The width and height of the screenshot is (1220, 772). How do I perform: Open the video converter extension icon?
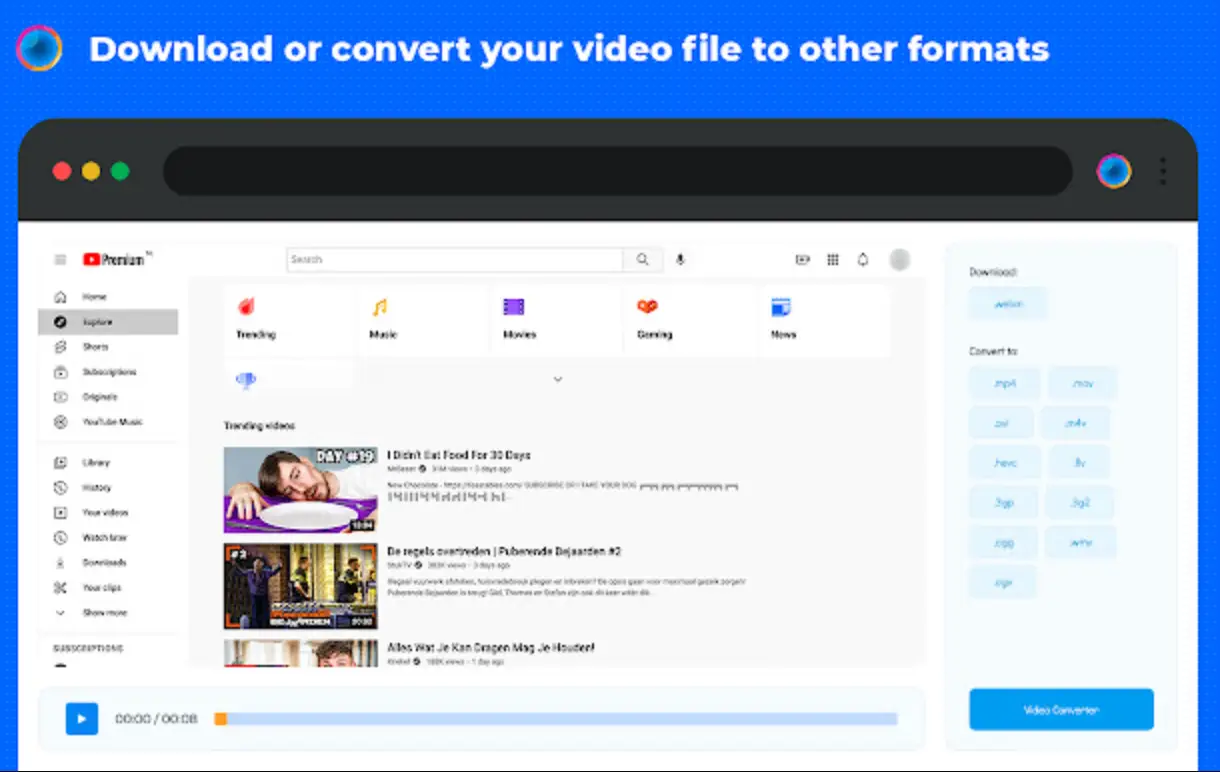[x=1113, y=170]
